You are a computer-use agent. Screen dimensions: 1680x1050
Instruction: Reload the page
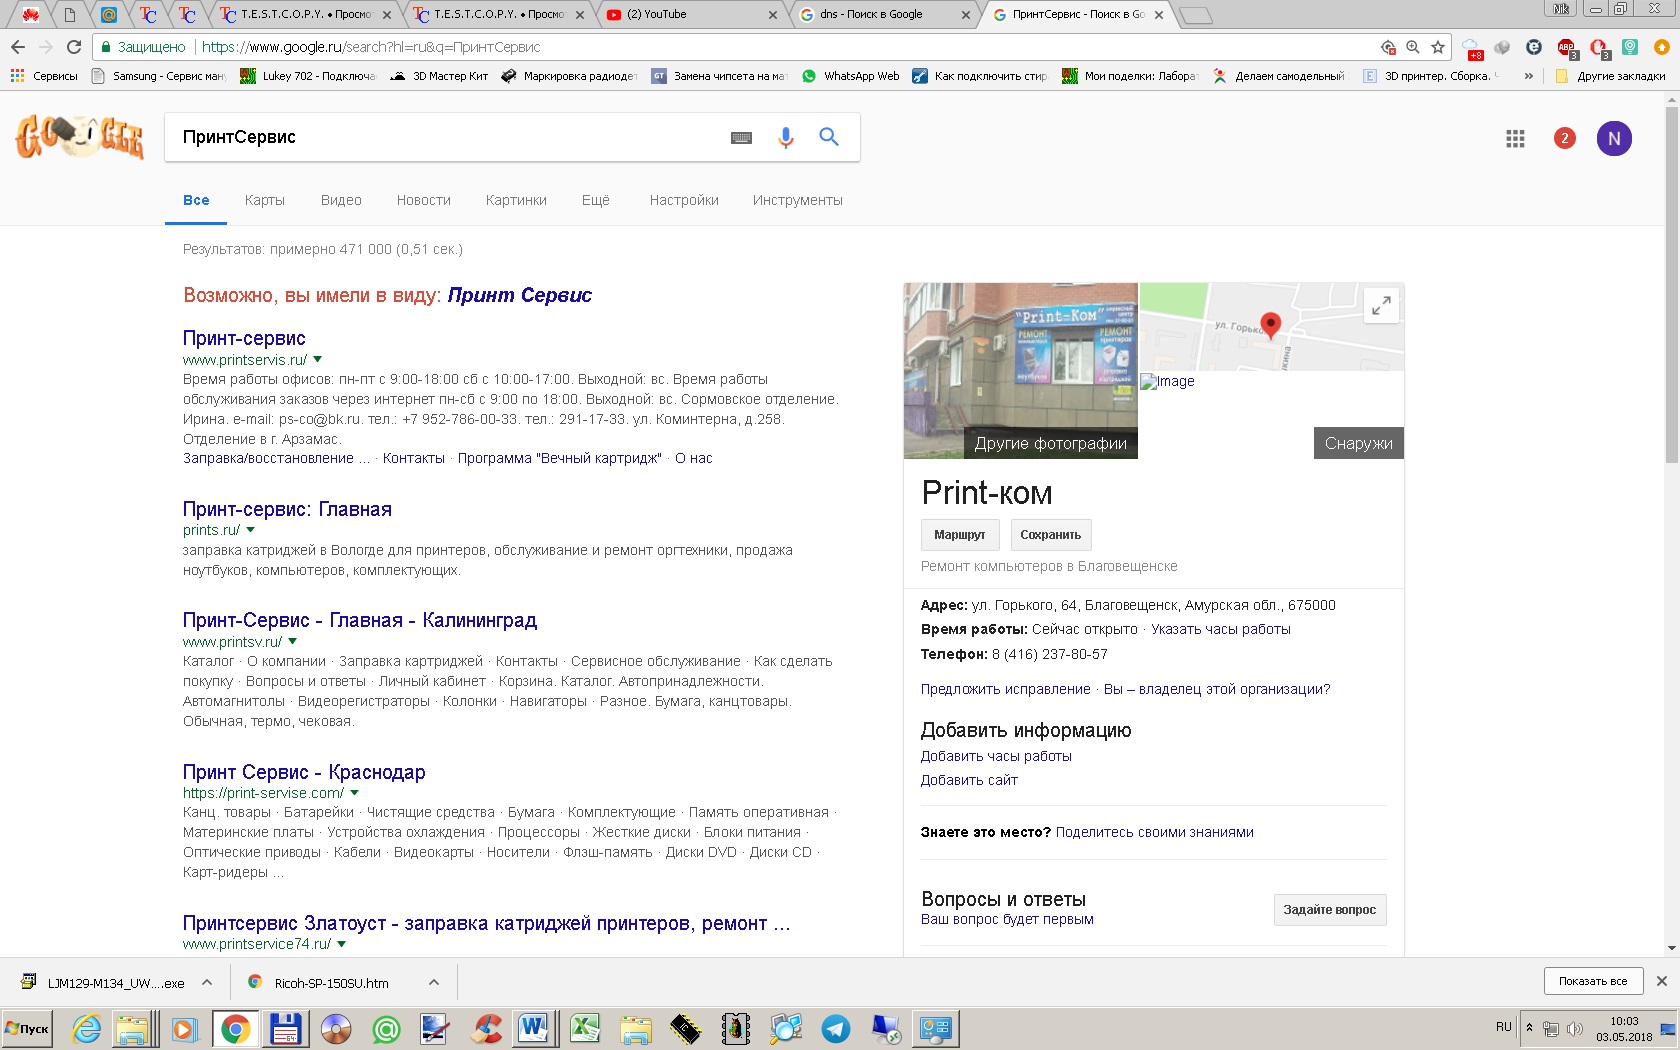tap(74, 47)
